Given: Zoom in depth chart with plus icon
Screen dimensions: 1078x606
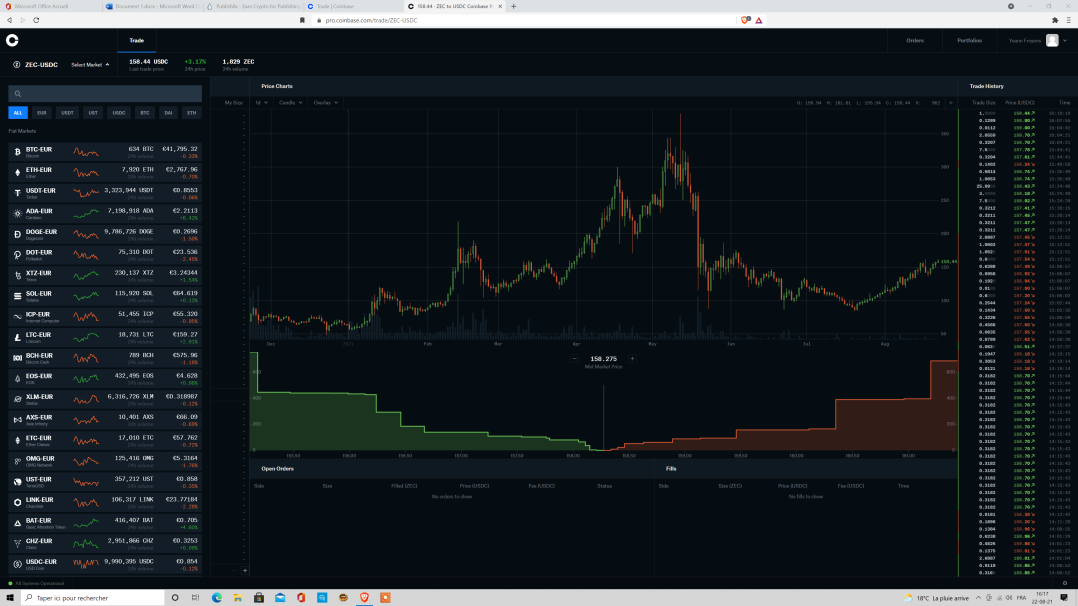Looking at the screenshot, I should pos(632,358).
